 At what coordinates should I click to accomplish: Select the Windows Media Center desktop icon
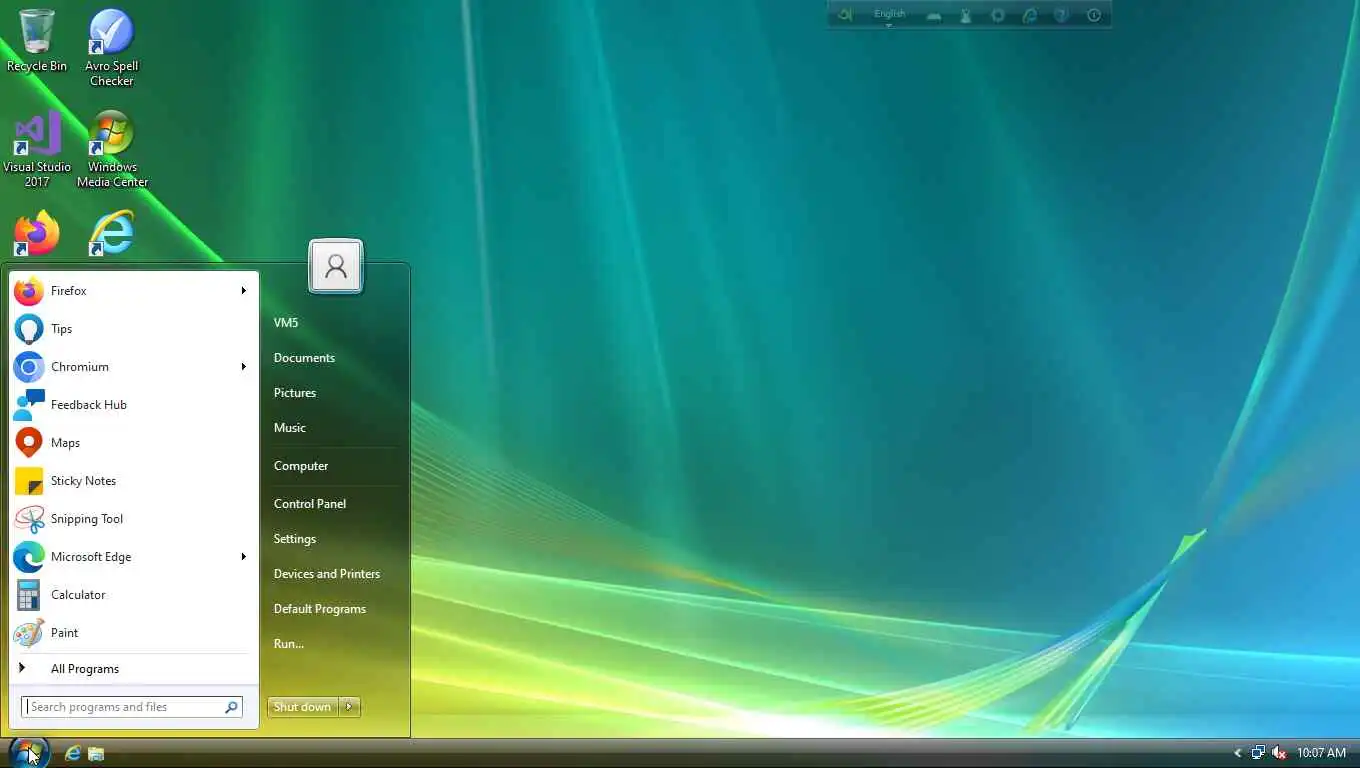point(112,148)
